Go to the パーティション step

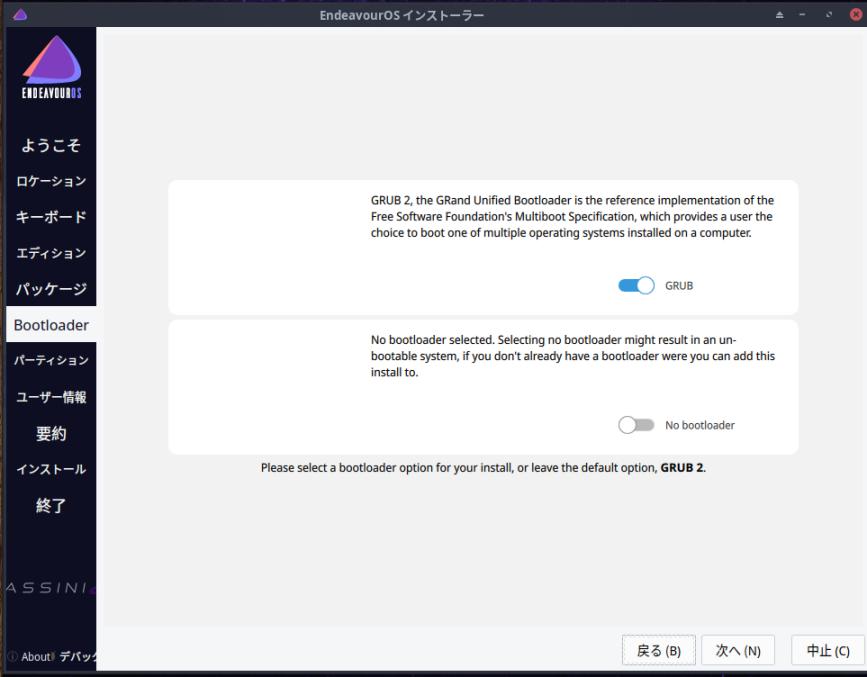click(x=51, y=360)
